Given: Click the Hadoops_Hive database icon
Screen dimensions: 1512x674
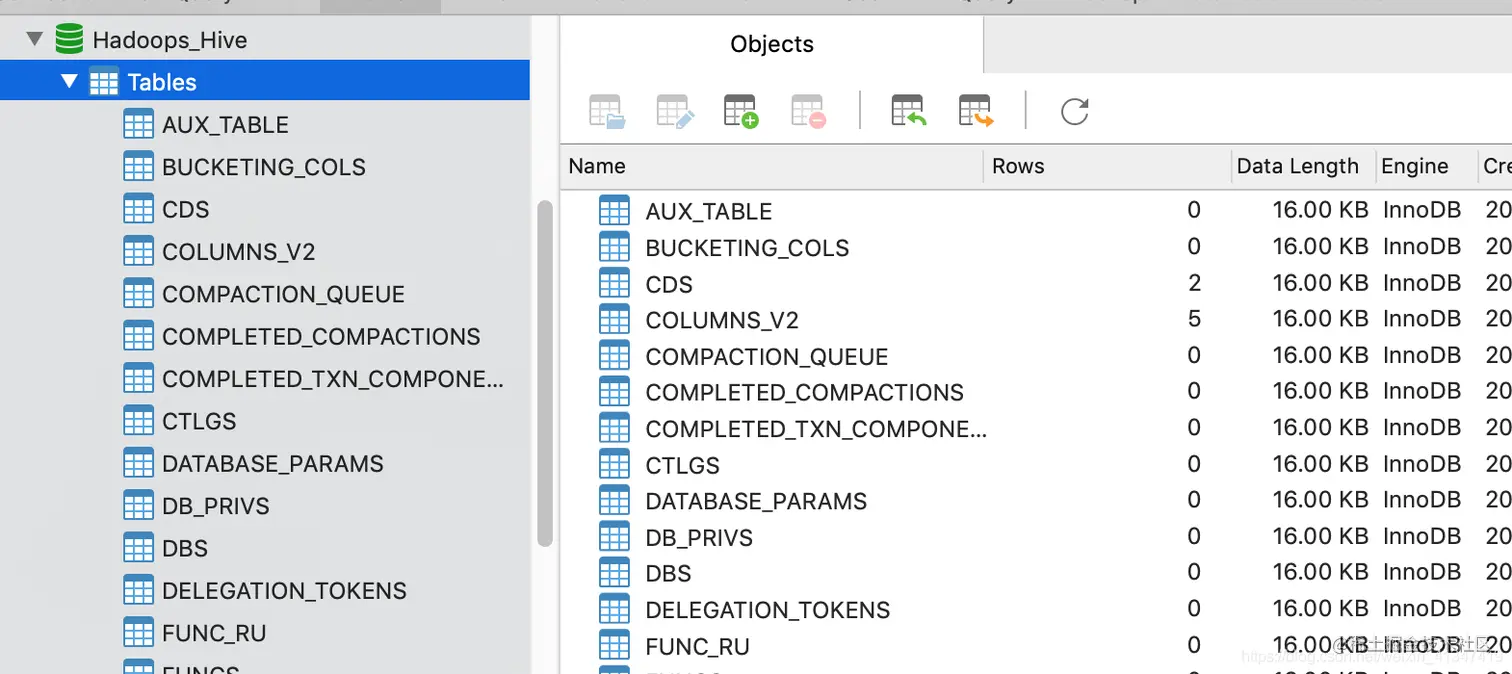Looking at the screenshot, I should pos(69,40).
